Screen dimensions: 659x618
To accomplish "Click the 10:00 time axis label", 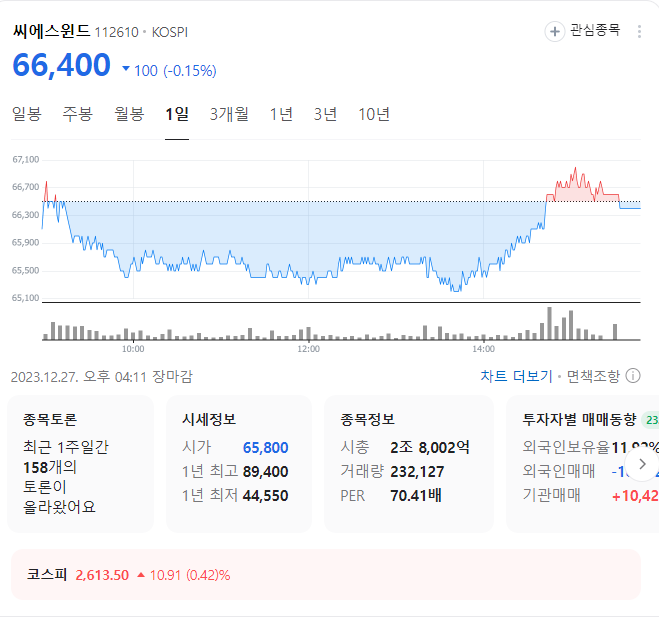I will (133, 349).
